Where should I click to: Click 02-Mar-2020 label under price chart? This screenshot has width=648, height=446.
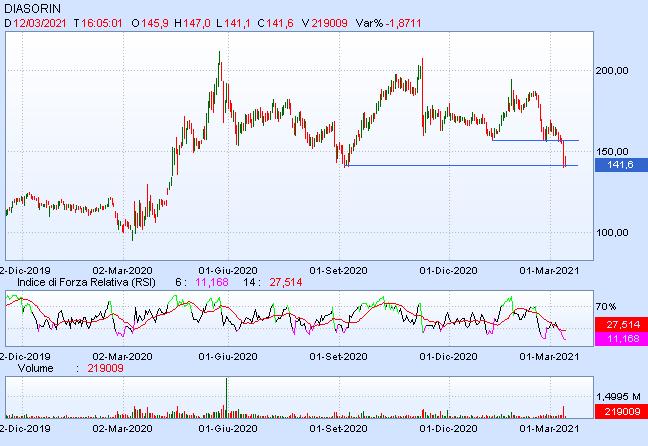[122, 271]
